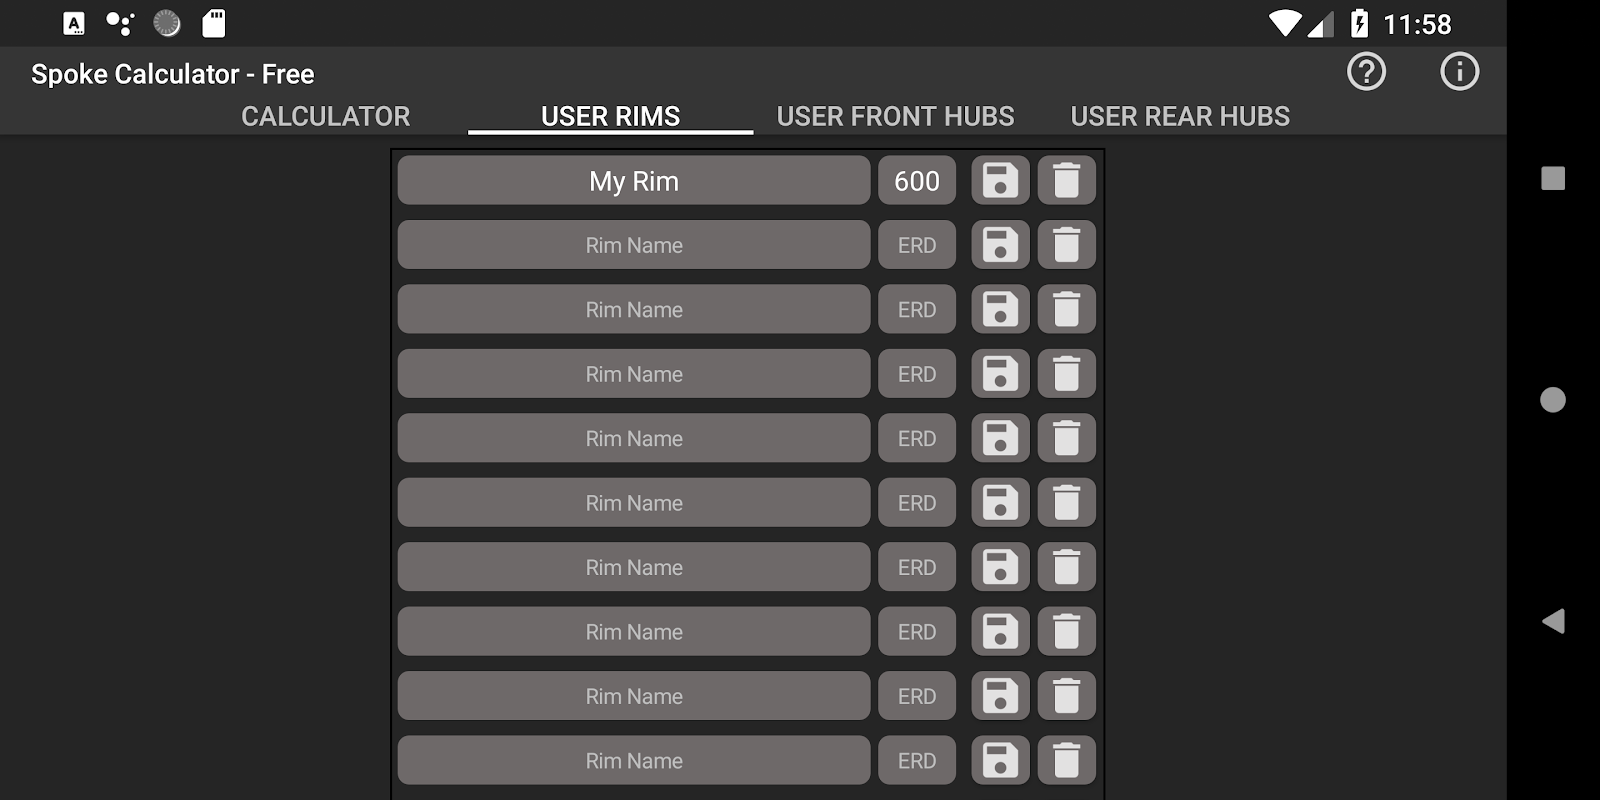Focus the third row Rim Name field
Viewport: 1600px width, 800px height.
coord(634,309)
